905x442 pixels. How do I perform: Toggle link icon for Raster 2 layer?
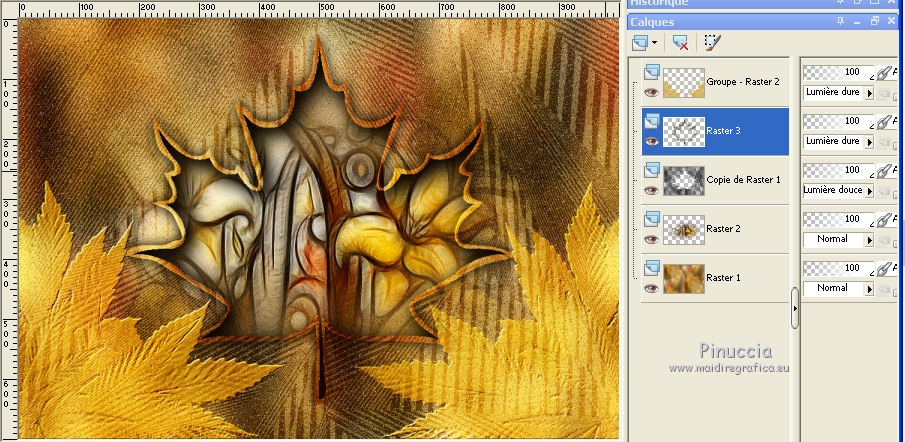(x=883, y=220)
